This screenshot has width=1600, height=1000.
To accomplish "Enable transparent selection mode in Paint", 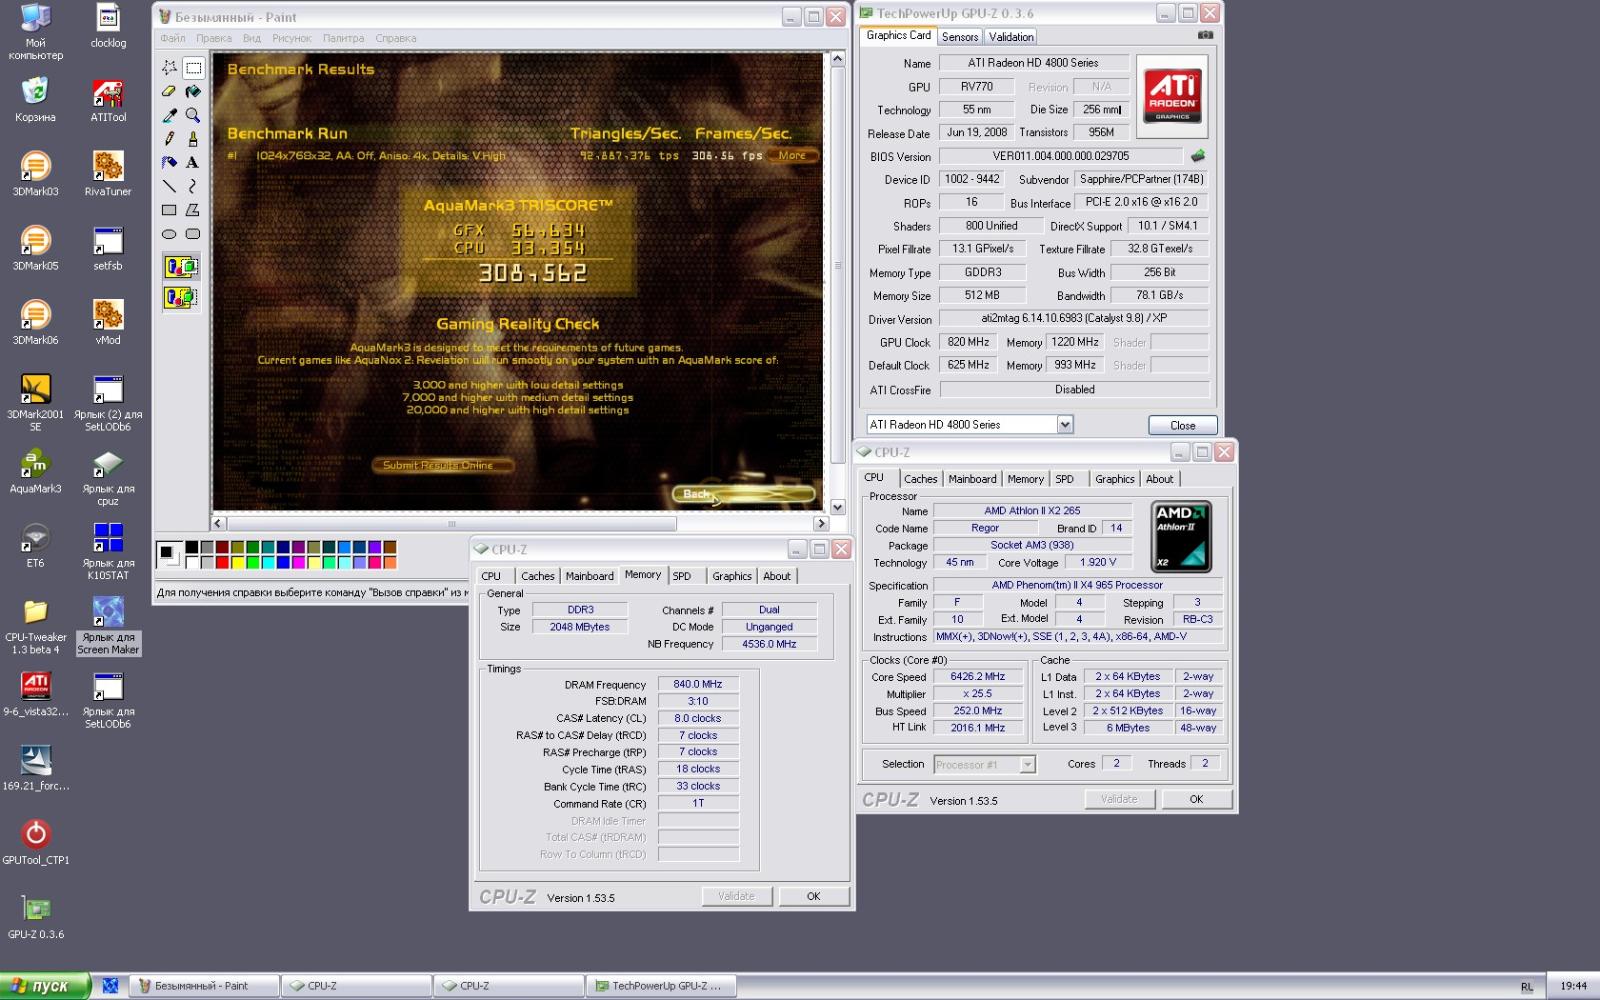I will point(181,298).
